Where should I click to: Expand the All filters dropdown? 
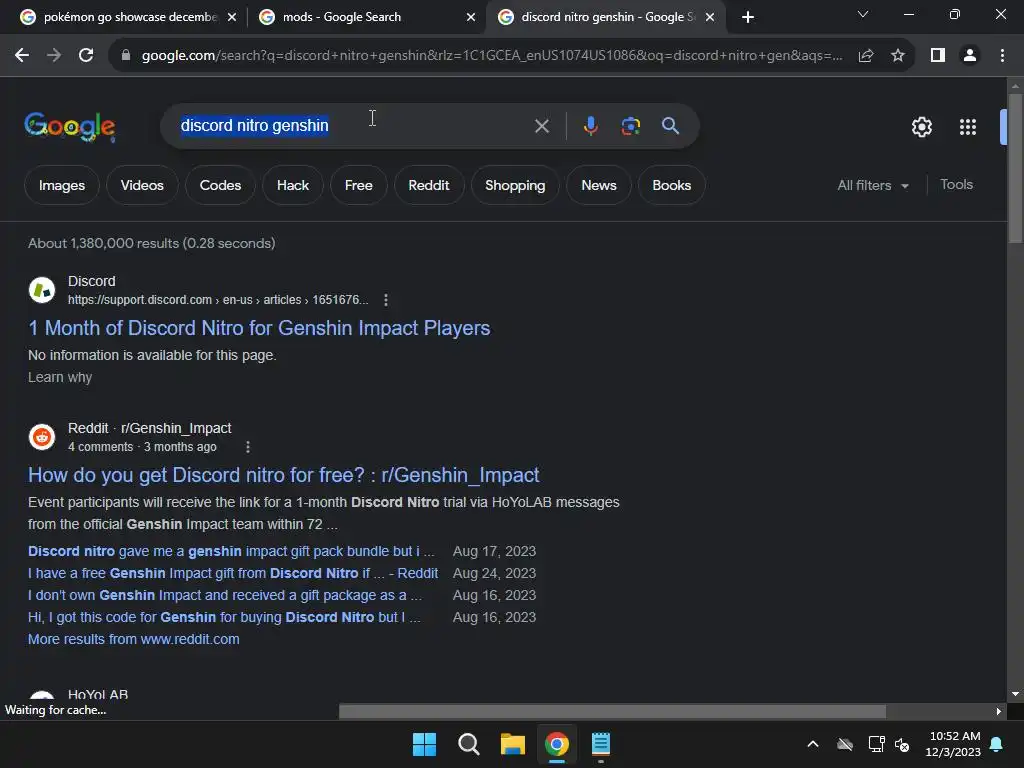(873, 185)
